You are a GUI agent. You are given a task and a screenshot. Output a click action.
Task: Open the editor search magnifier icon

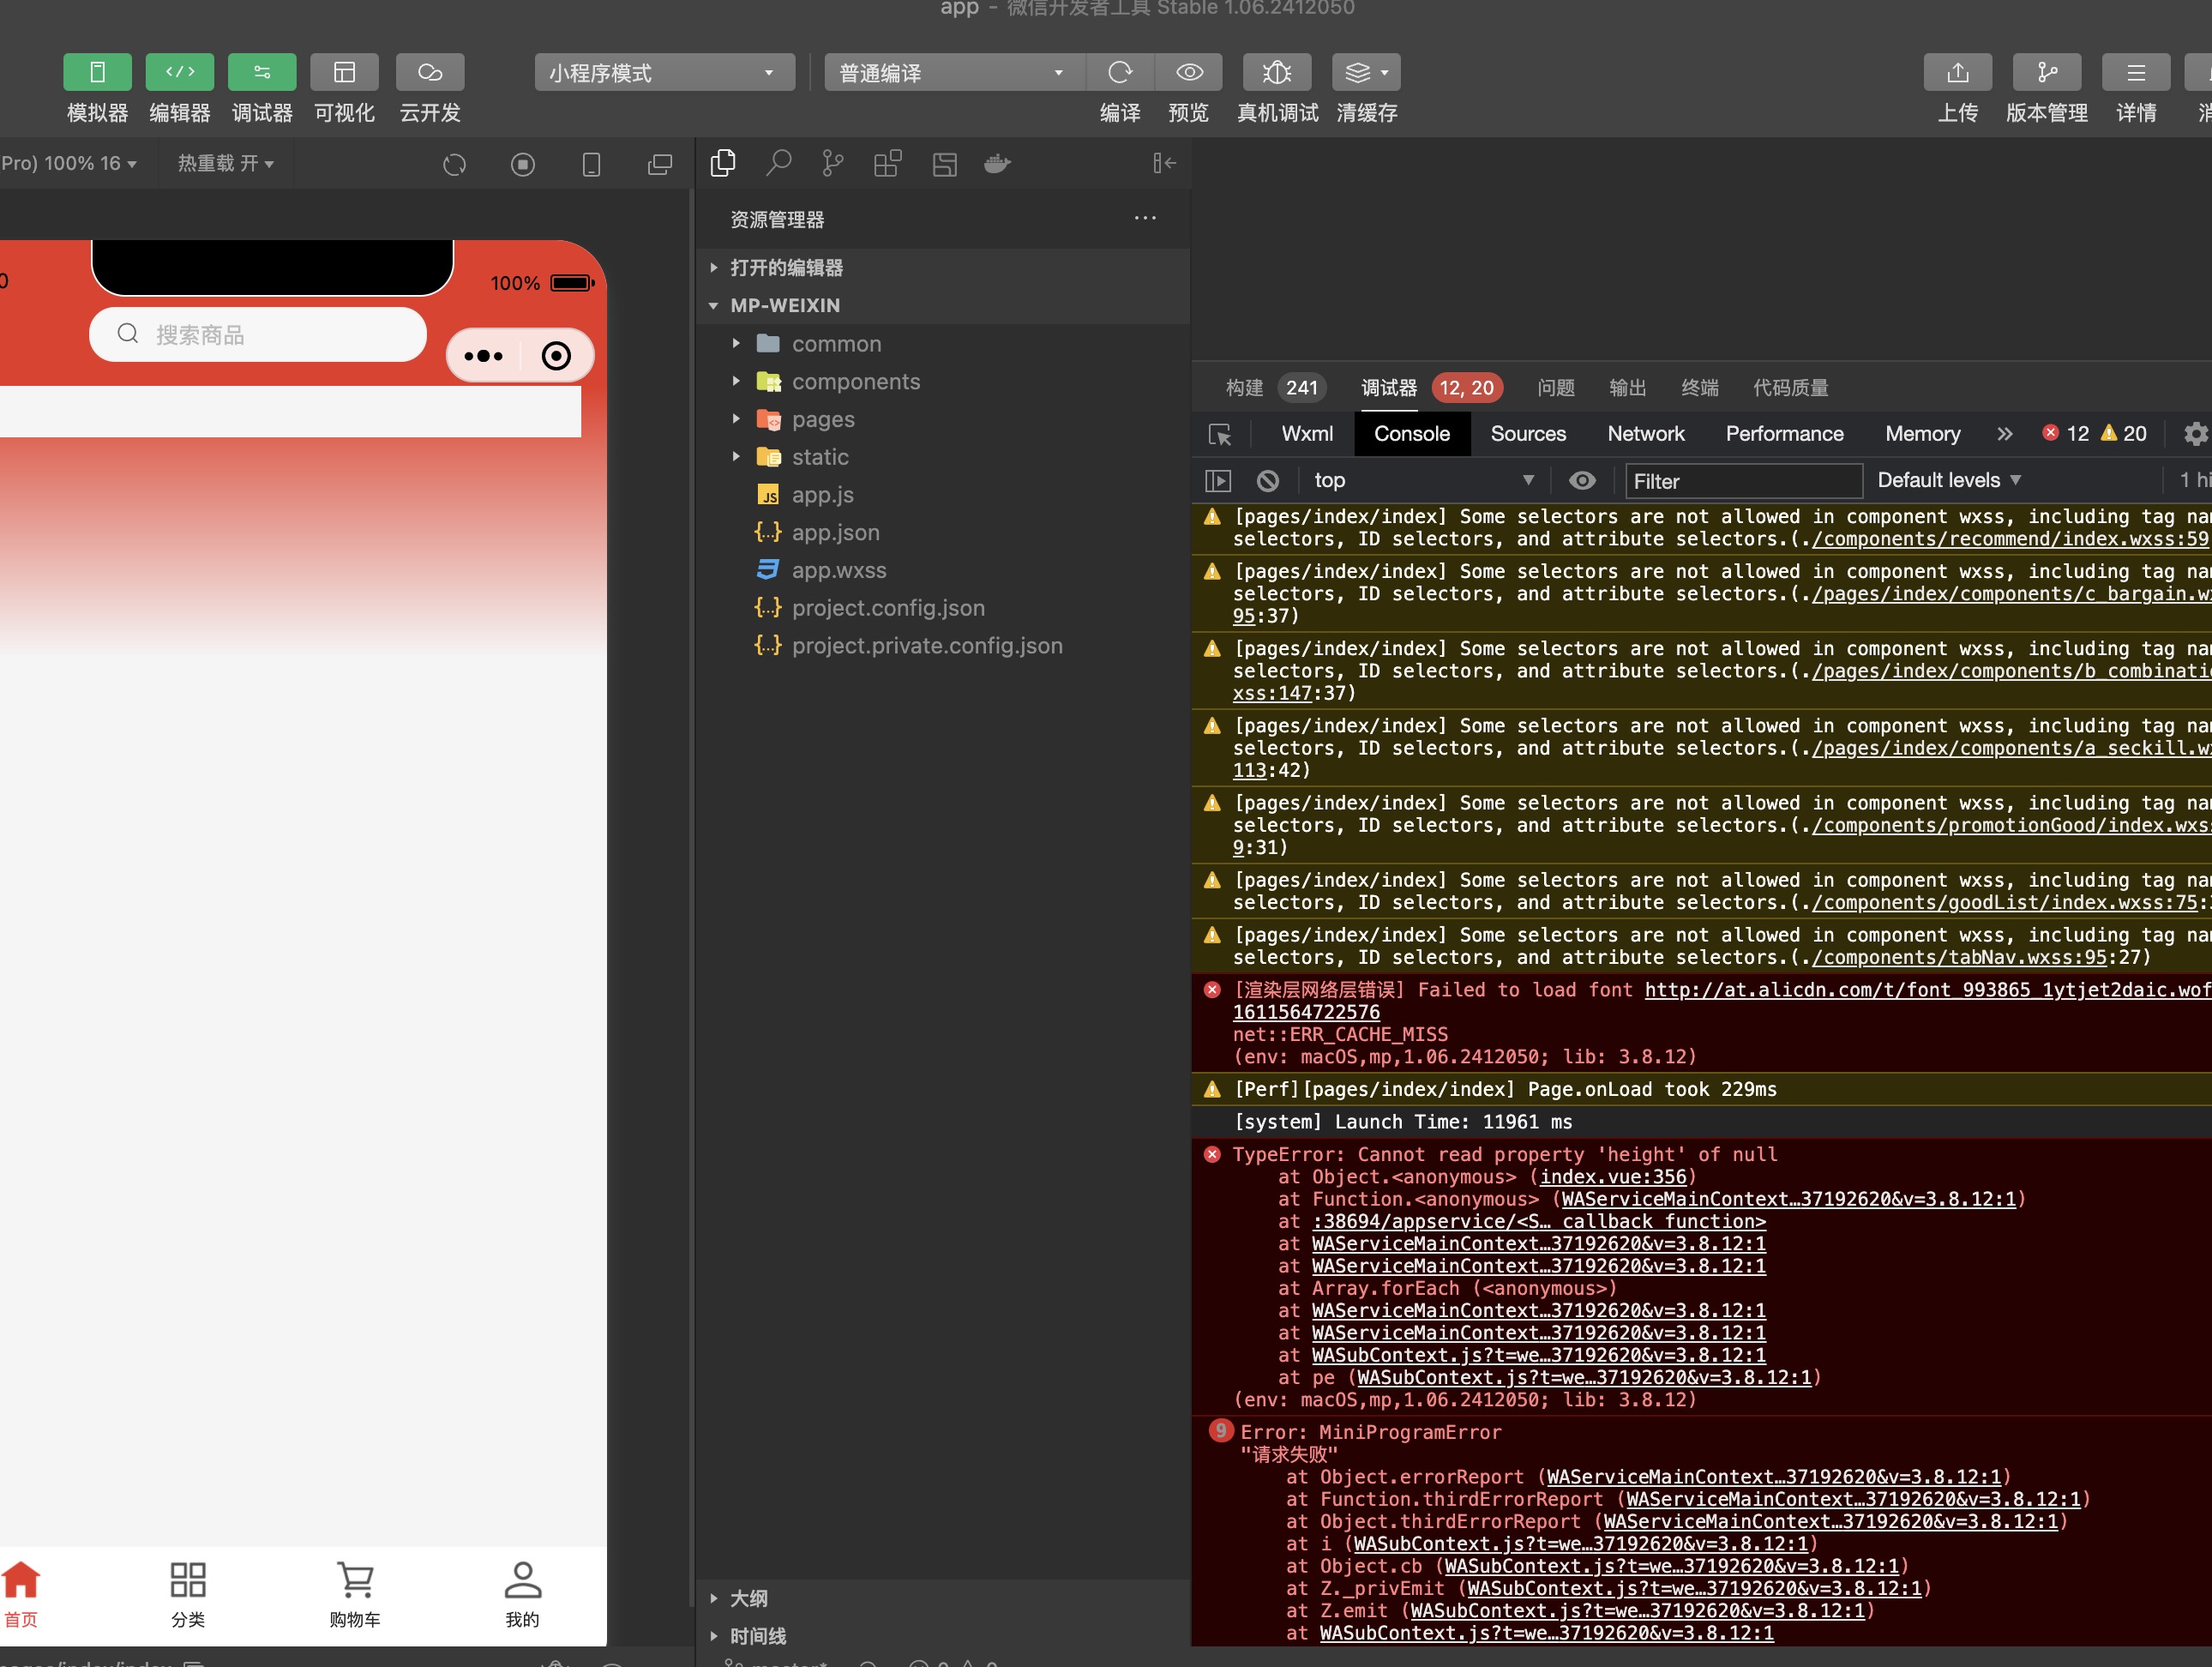tap(778, 163)
